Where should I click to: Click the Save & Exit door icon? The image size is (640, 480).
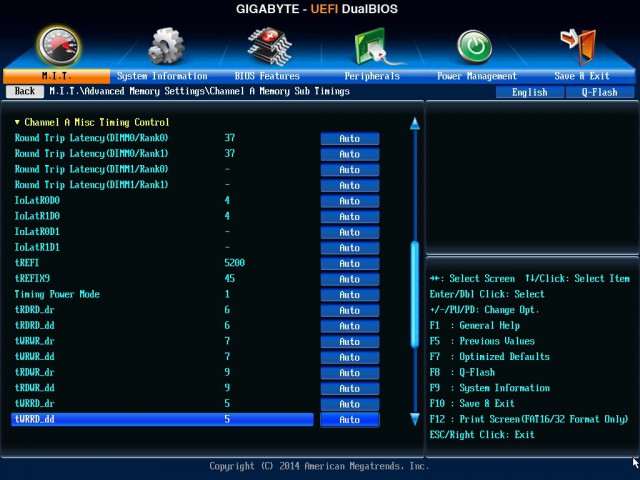[579, 47]
